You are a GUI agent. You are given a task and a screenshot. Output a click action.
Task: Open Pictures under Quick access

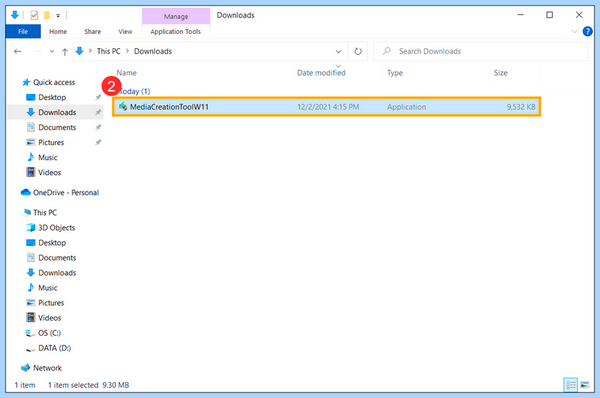[51, 142]
